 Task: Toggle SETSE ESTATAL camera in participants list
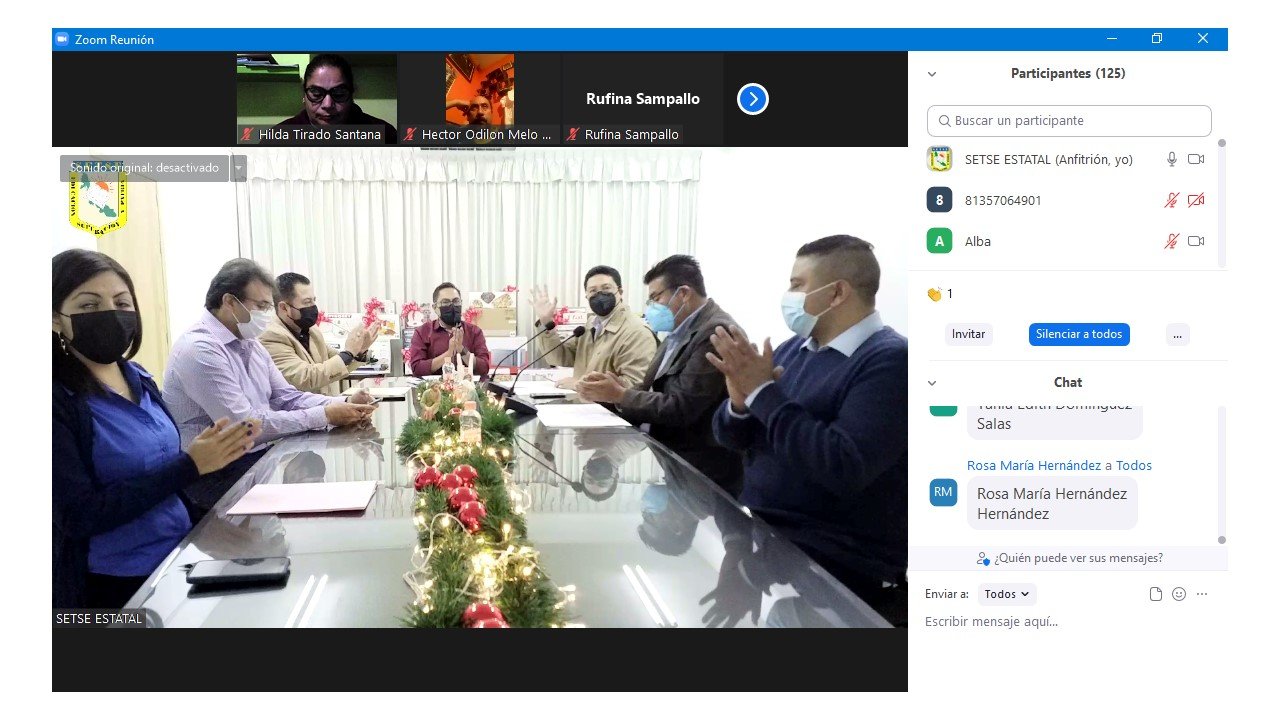point(1195,159)
